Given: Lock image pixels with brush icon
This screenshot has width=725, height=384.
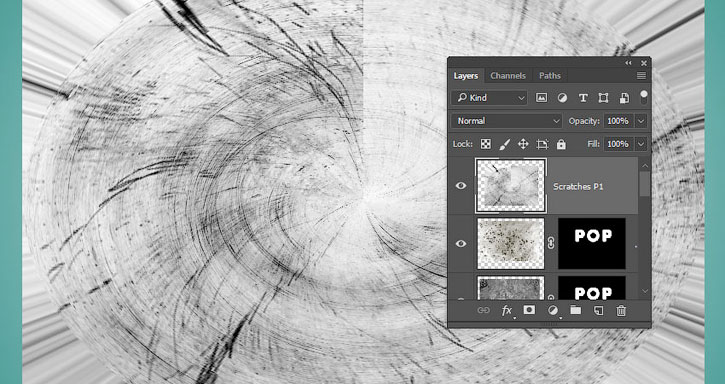Looking at the screenshot, I should coord(504,144).
